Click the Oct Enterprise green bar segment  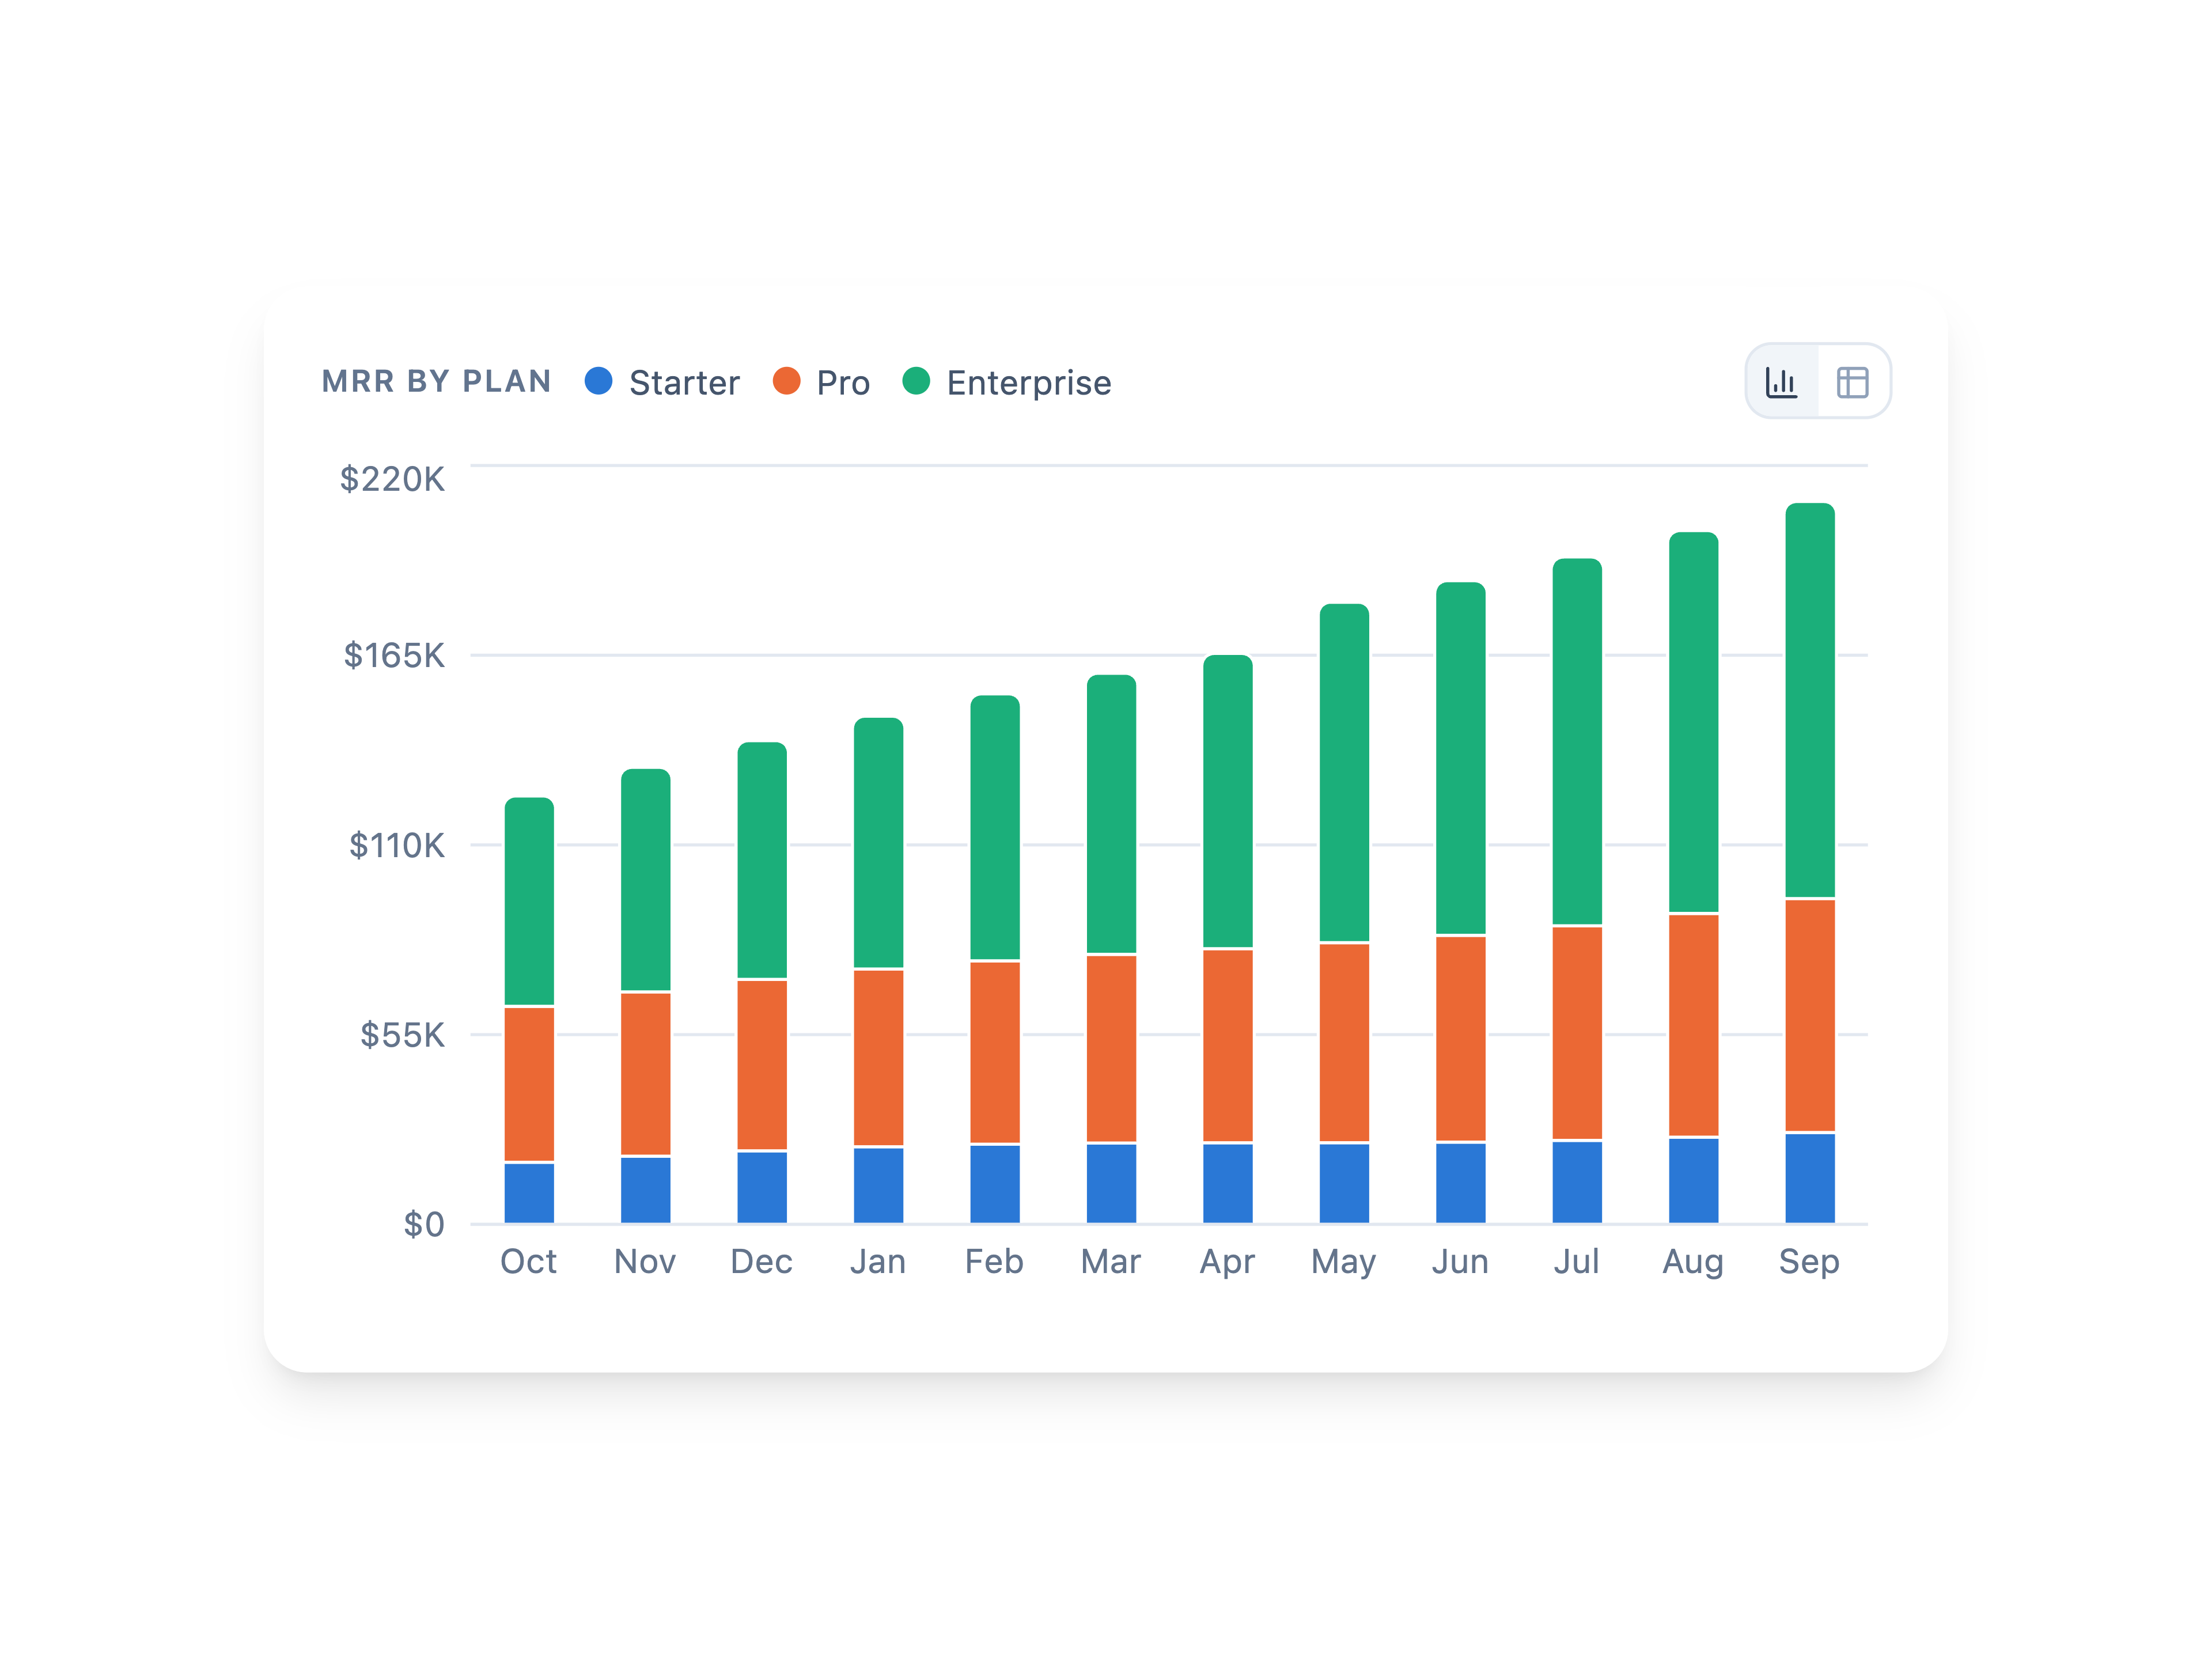click(x=529, y=901)
